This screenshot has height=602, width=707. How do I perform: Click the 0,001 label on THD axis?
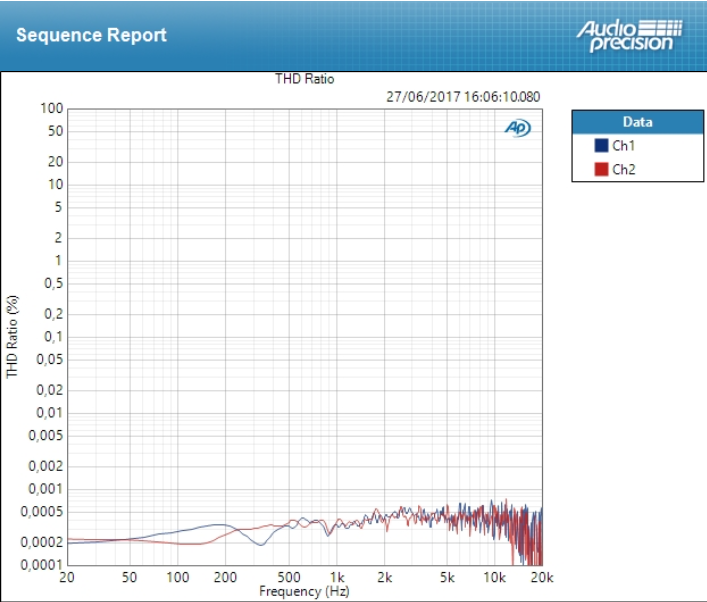[x=46, y=489]
